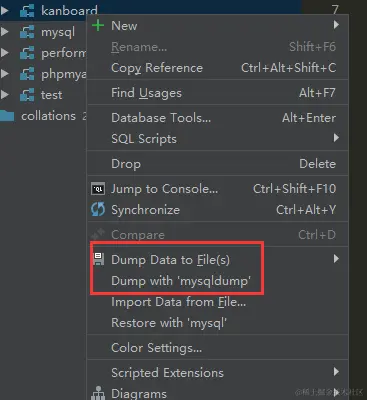Image resolution: width=367 pixels, height=400 pixels.
Task: Choose Copy Reference from the context menu
Action: 218,68
